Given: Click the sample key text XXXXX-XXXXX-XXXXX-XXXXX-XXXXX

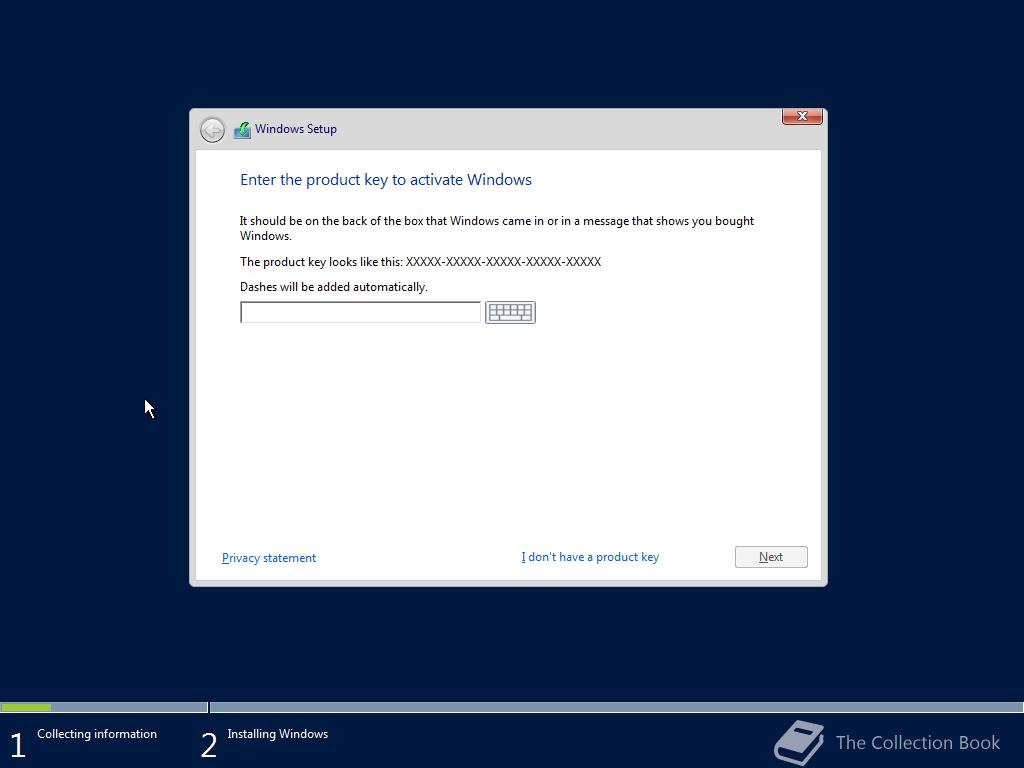Looking at the screenshot, I should [x=503, y=262].
